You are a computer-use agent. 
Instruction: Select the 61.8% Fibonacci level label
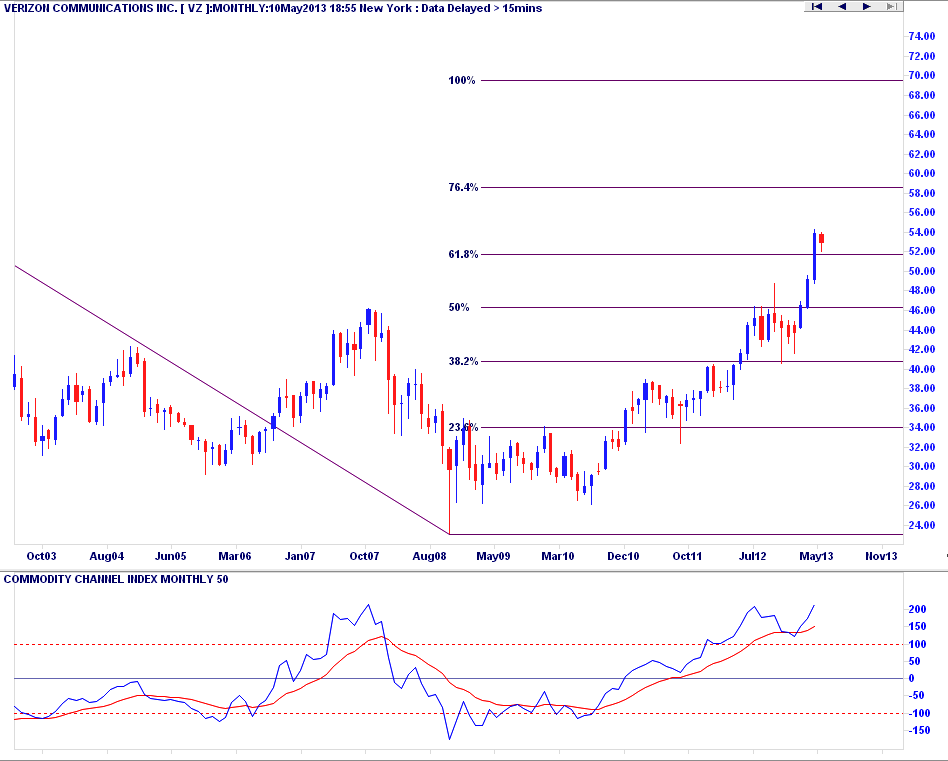coord(463,254)
